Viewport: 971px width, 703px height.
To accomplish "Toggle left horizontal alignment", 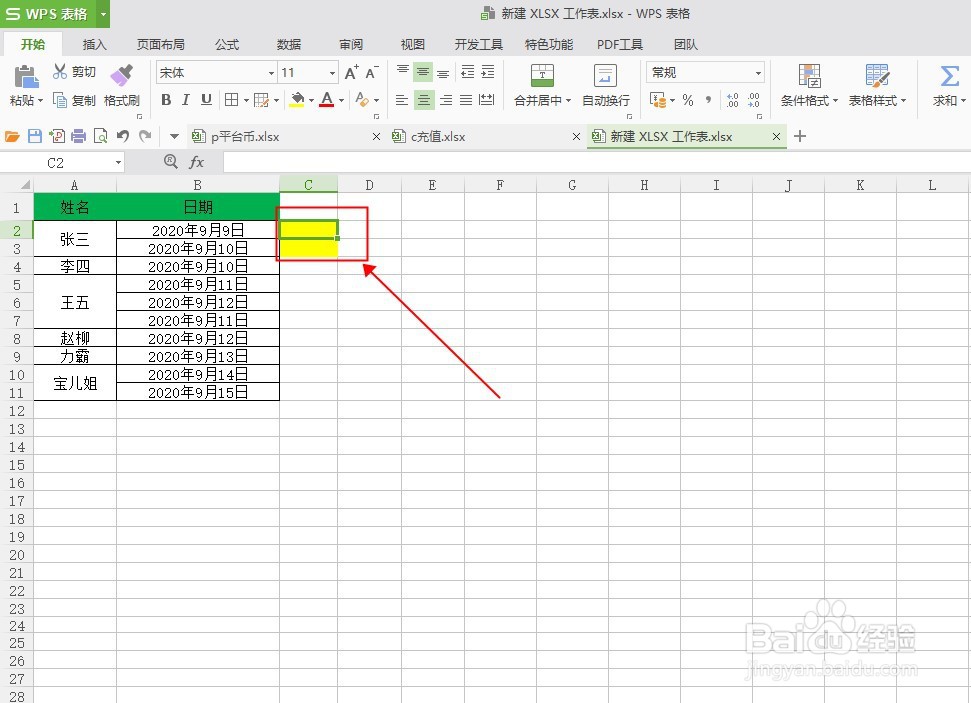I will tap(402, 100).
